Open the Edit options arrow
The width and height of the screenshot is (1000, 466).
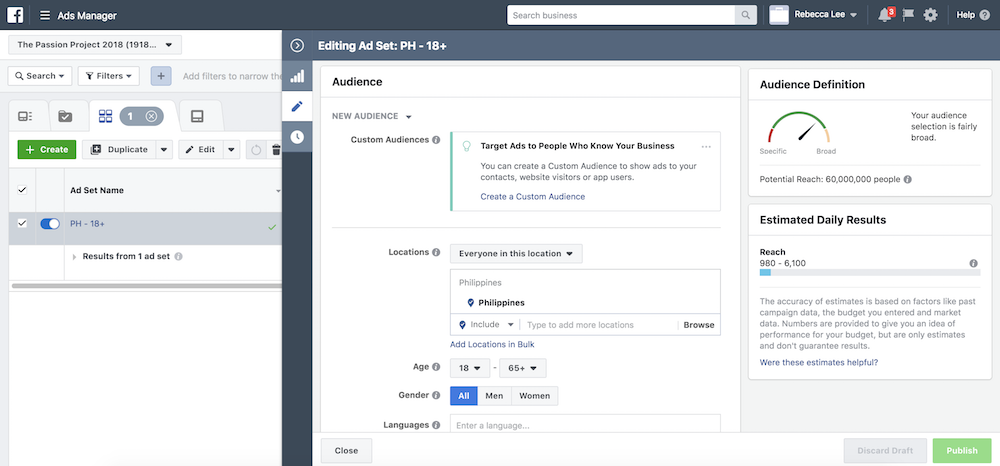tap(231, 150)
